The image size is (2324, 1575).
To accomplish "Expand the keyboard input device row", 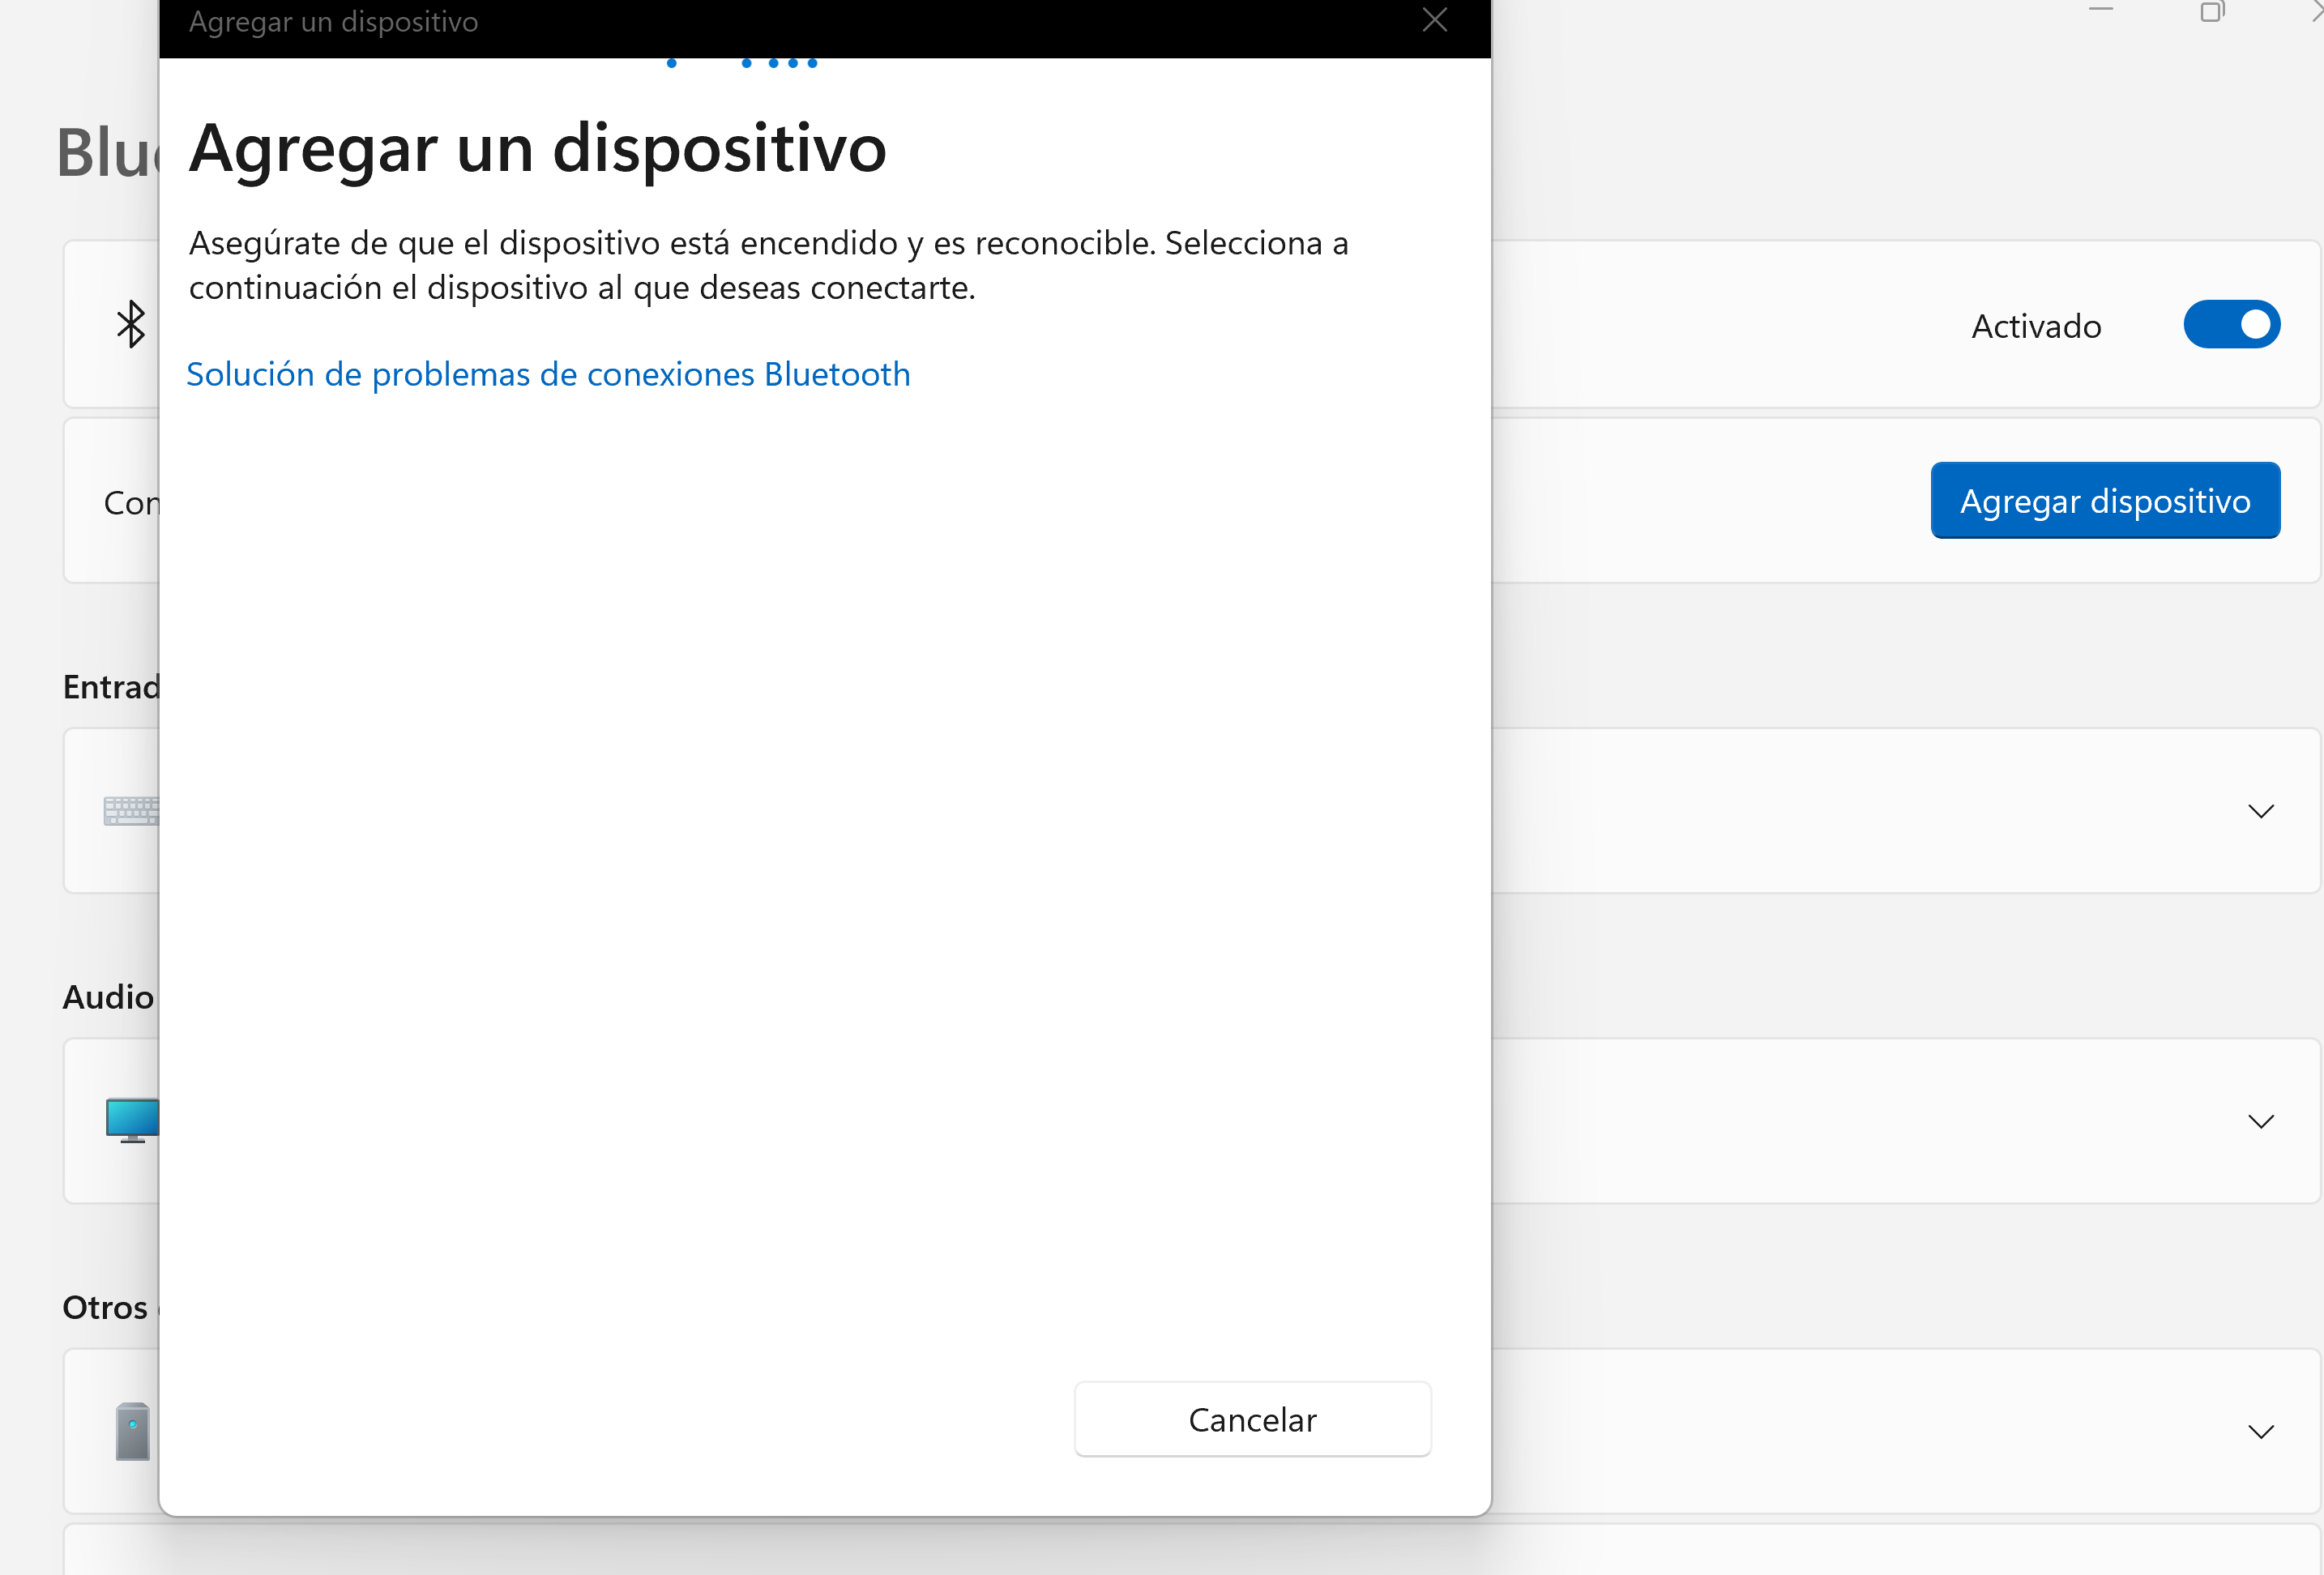I will (2261, 811).
